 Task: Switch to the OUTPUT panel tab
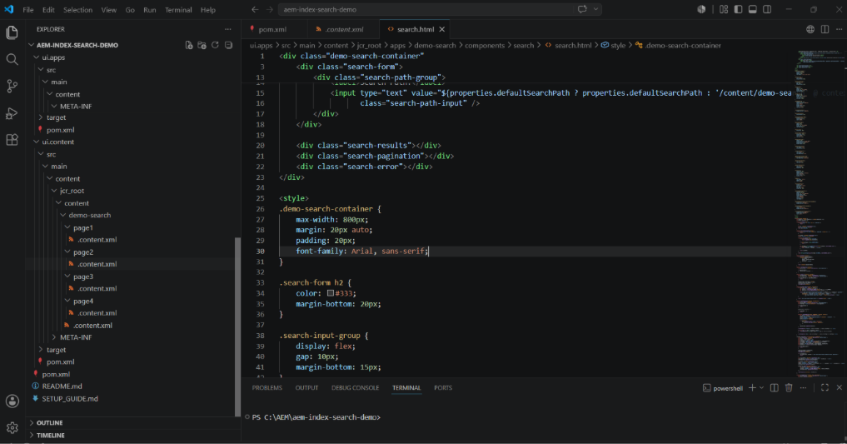[307, 388]
